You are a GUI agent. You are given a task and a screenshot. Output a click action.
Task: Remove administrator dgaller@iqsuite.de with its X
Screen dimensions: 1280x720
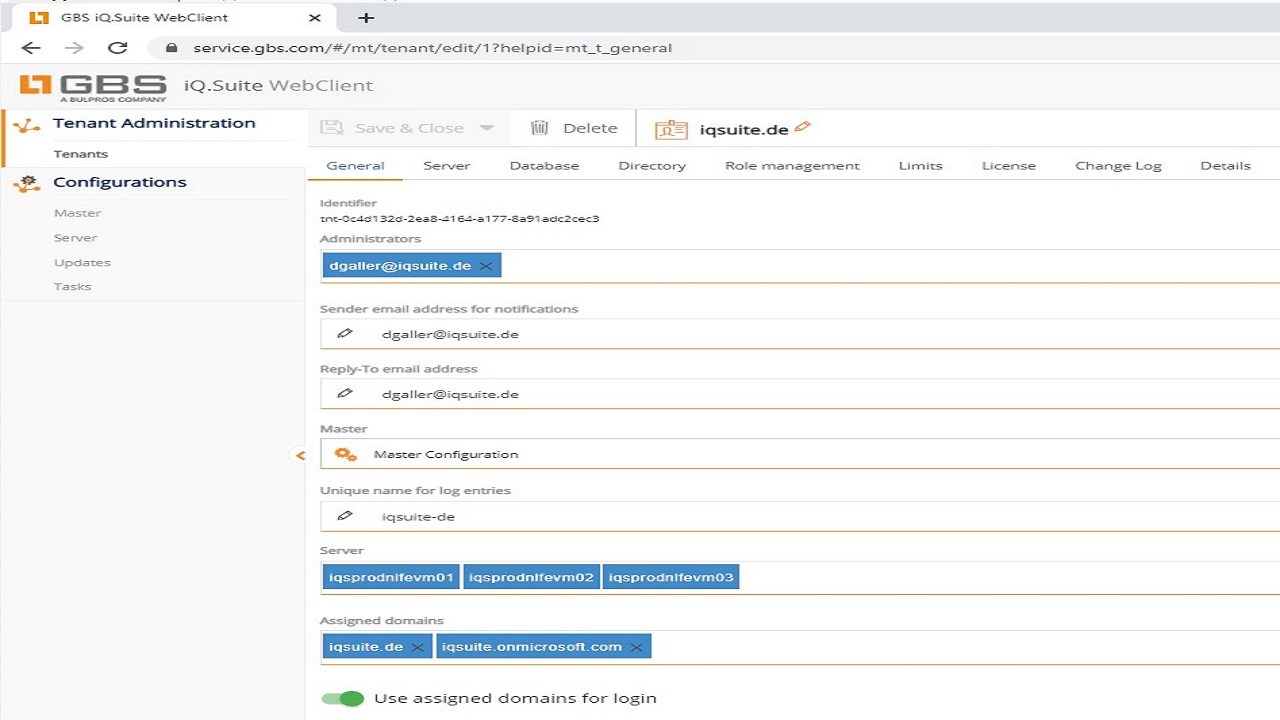point(485,266)
